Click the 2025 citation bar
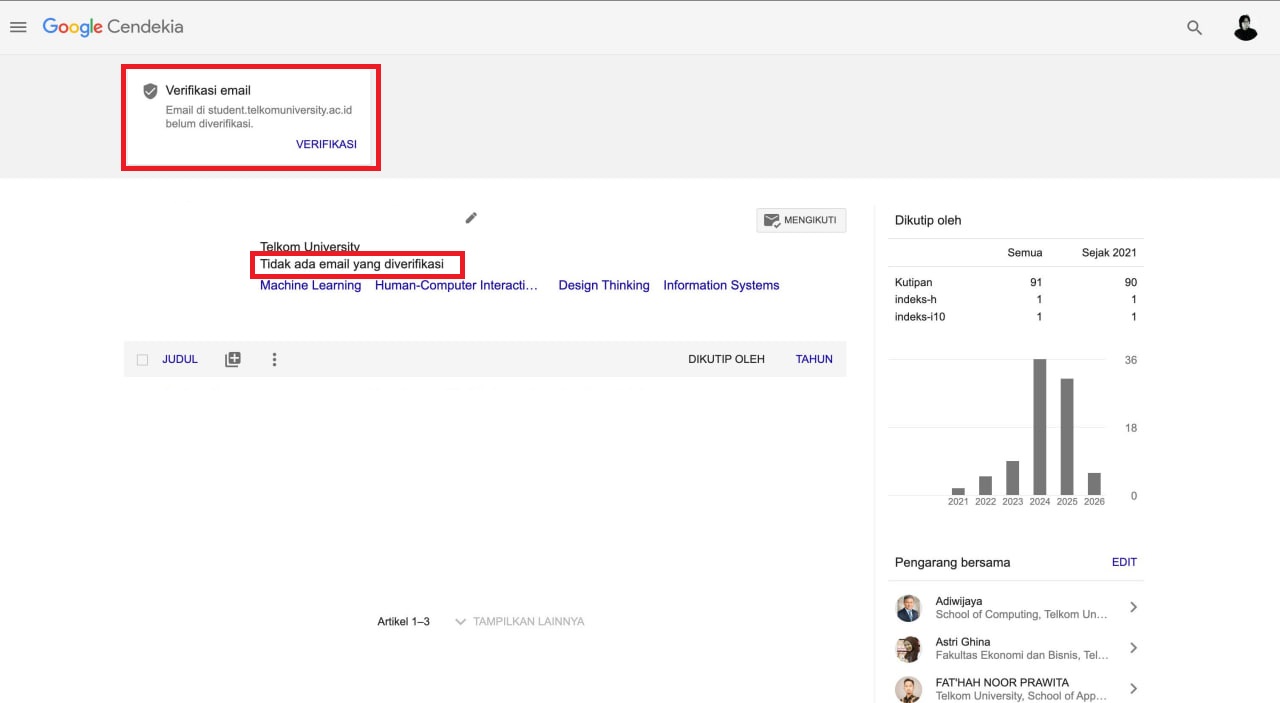 pos(1067,437)
